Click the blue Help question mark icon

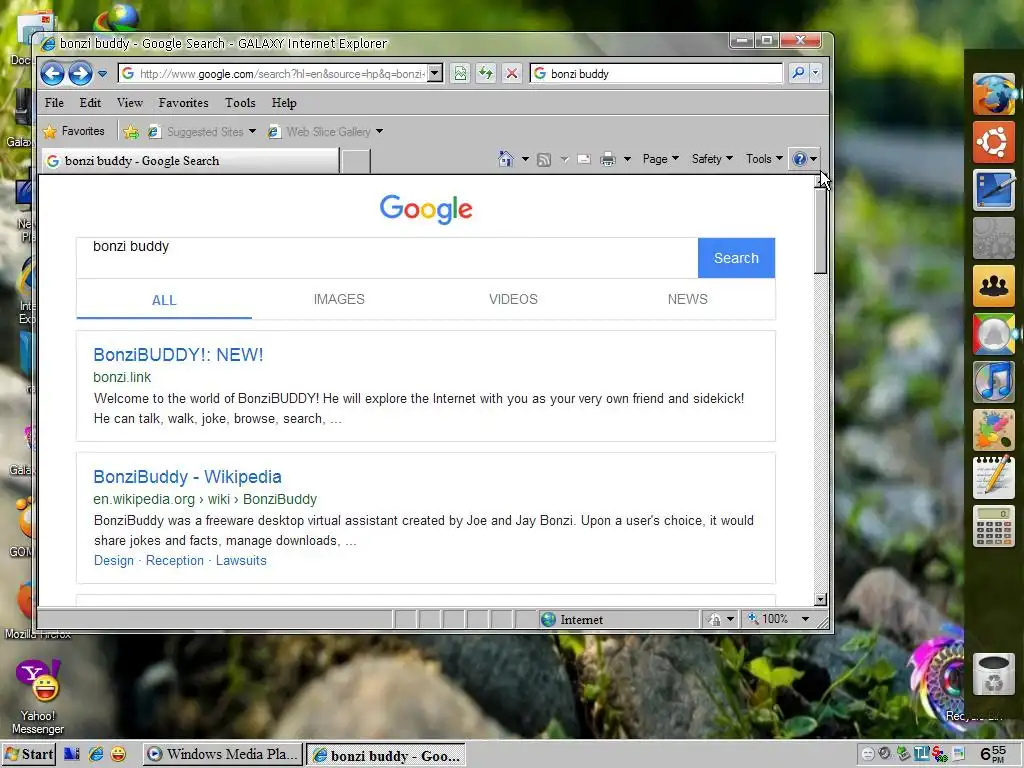tap(799, 159)
